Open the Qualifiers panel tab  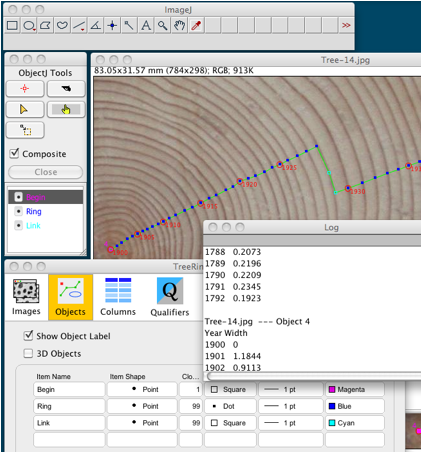pos(170,297)
